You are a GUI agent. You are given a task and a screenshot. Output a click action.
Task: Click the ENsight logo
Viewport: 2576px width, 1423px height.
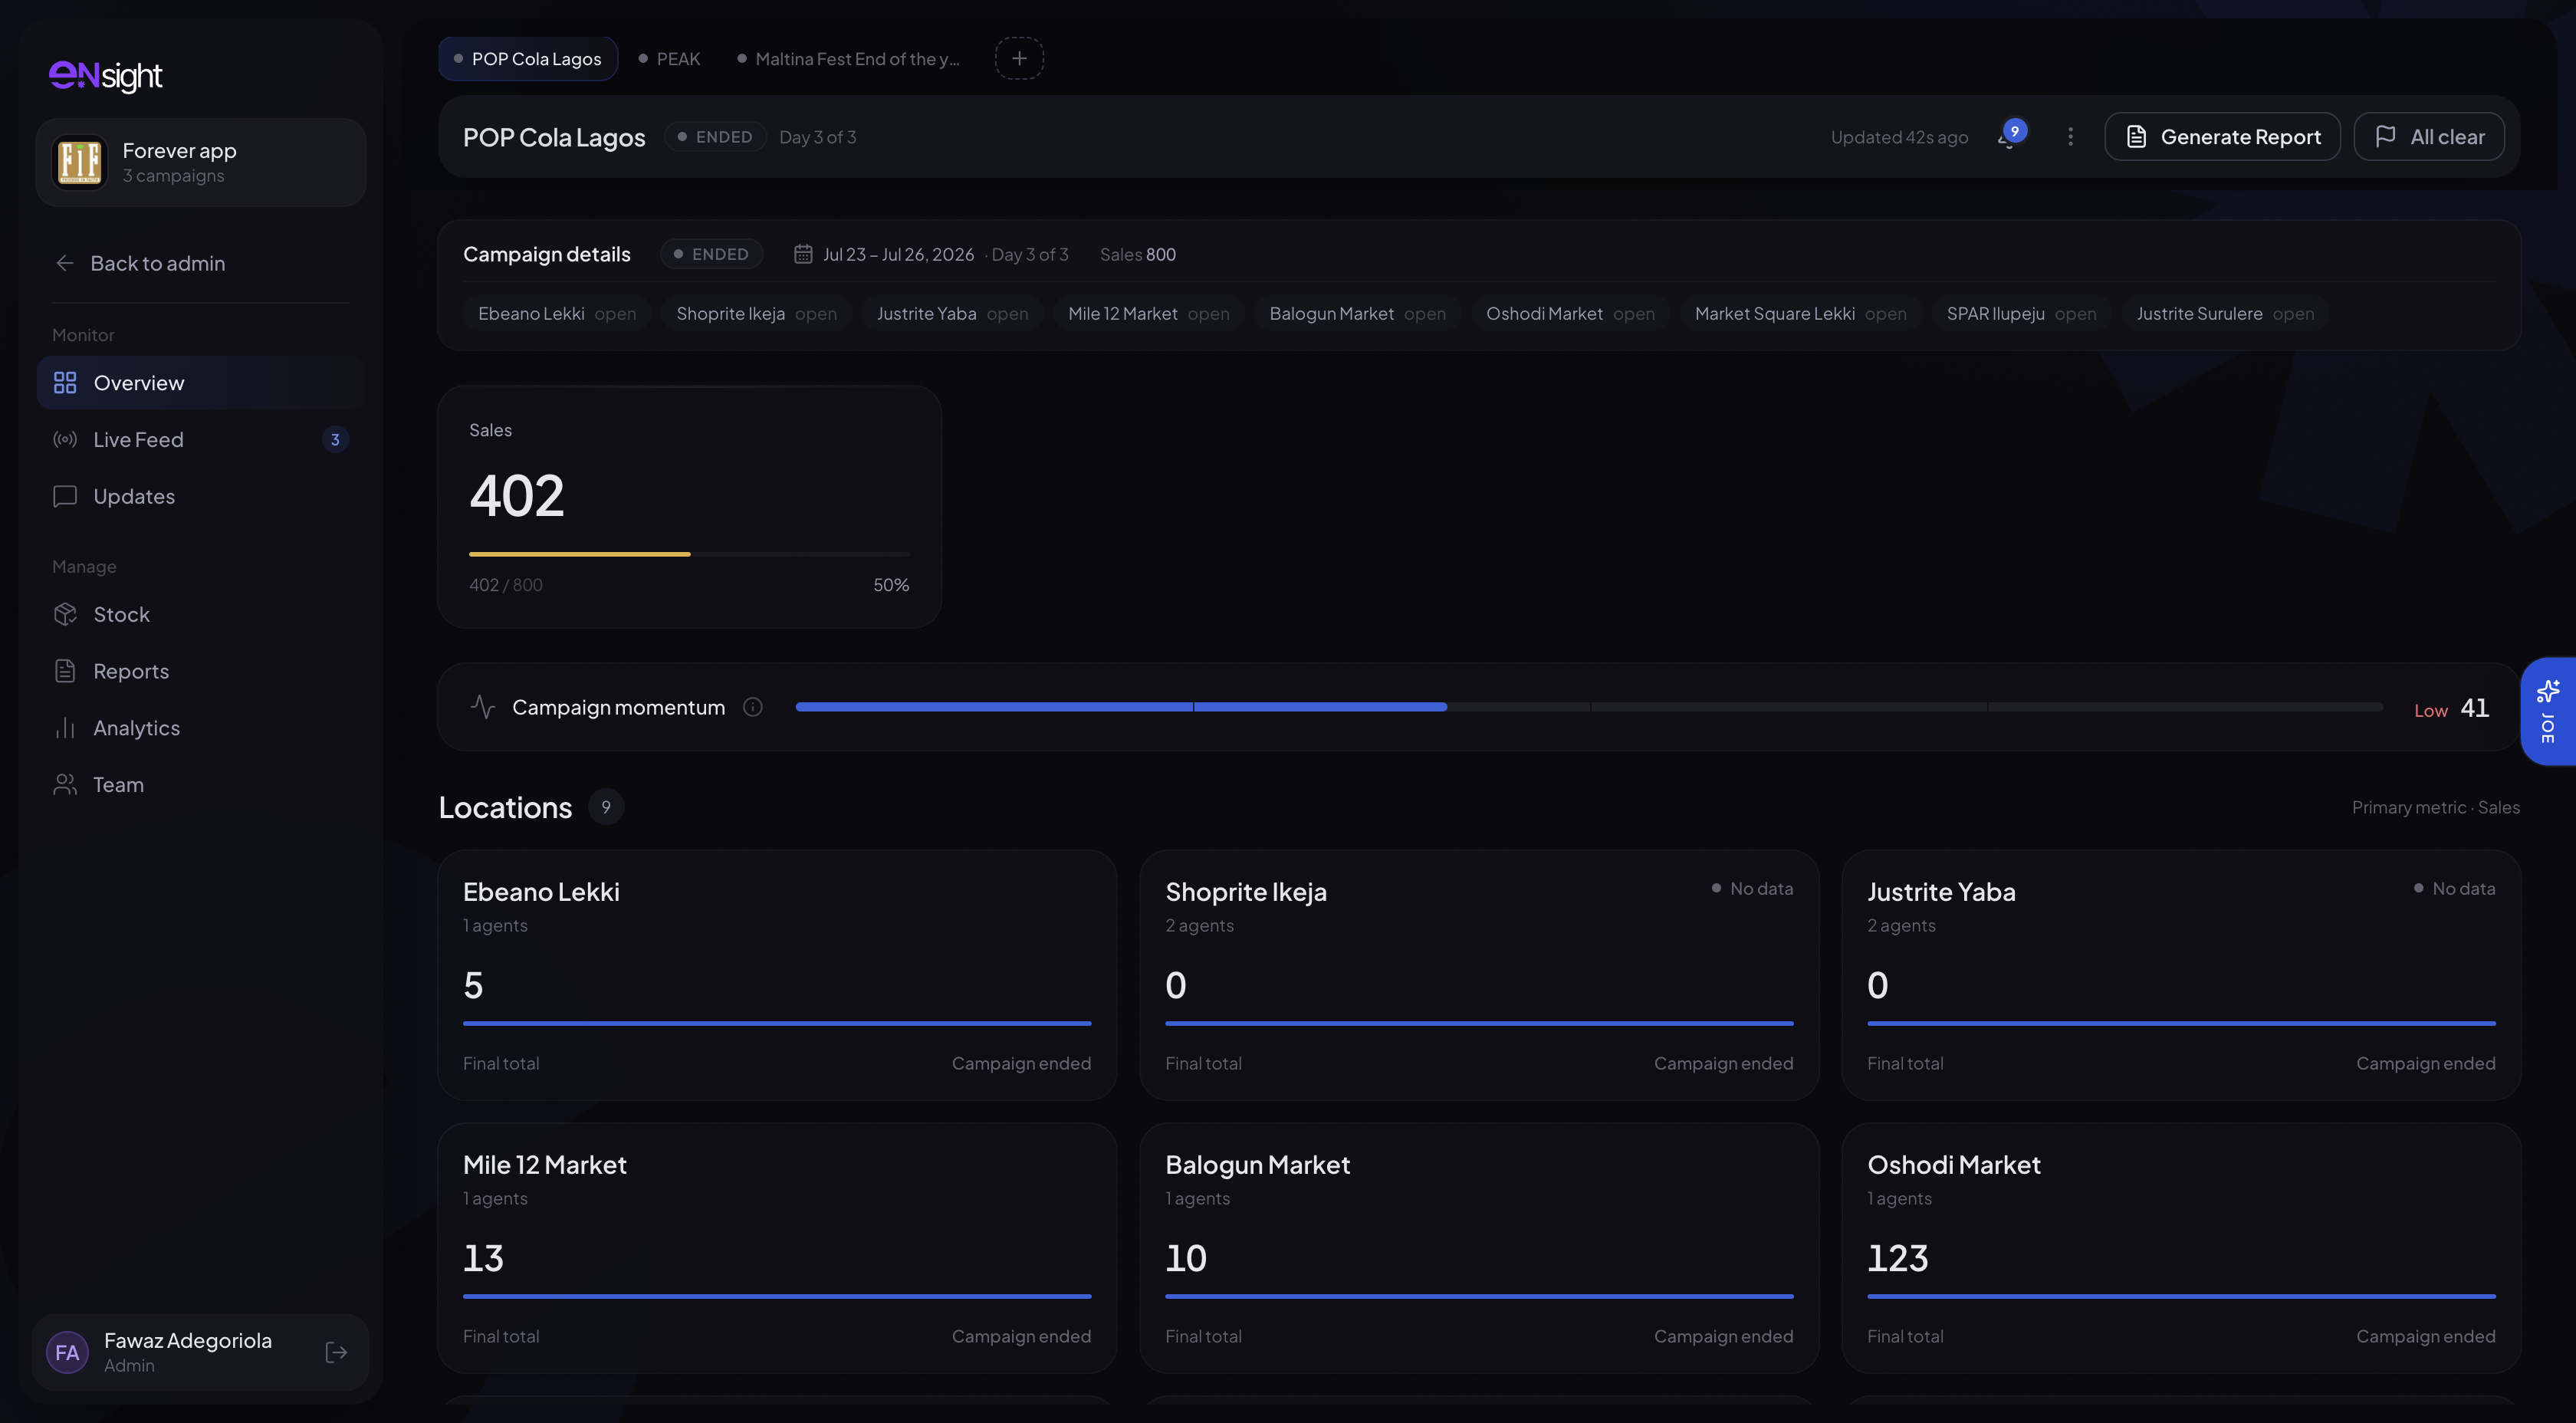[x=105, y=75]
